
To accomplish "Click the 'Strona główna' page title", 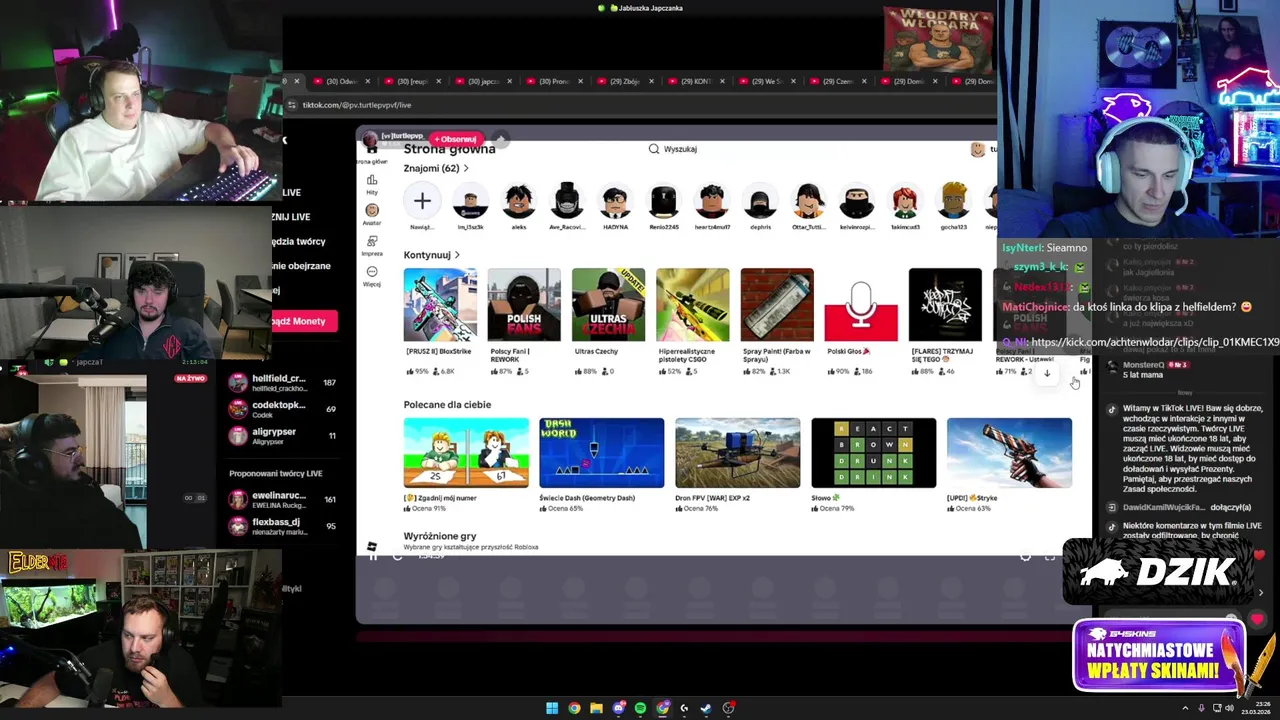I will click(x=449, y=149).
